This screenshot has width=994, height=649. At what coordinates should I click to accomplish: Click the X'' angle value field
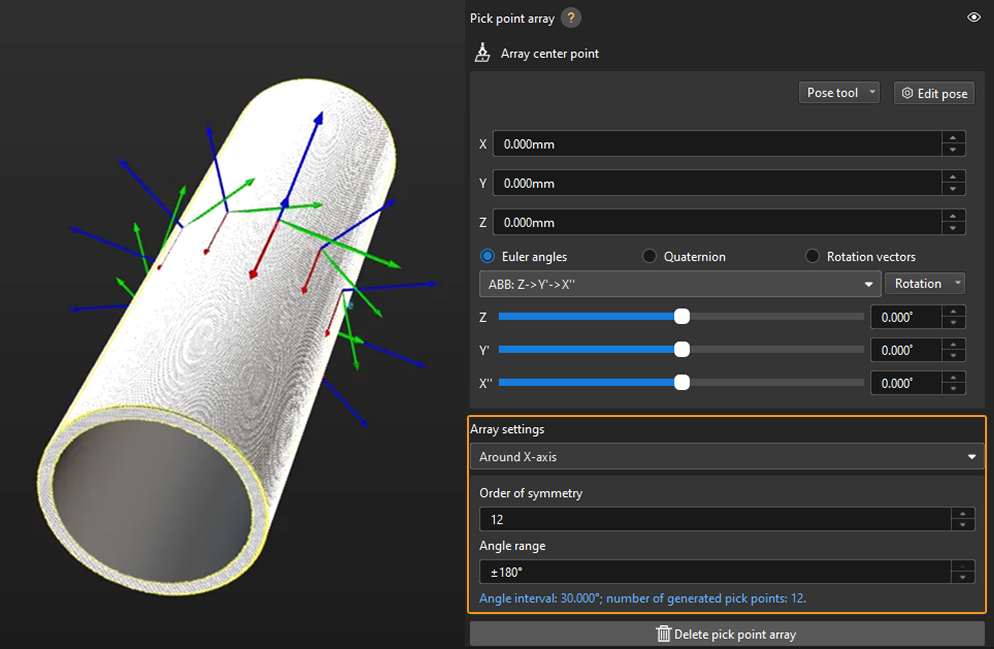click(905, 383)
